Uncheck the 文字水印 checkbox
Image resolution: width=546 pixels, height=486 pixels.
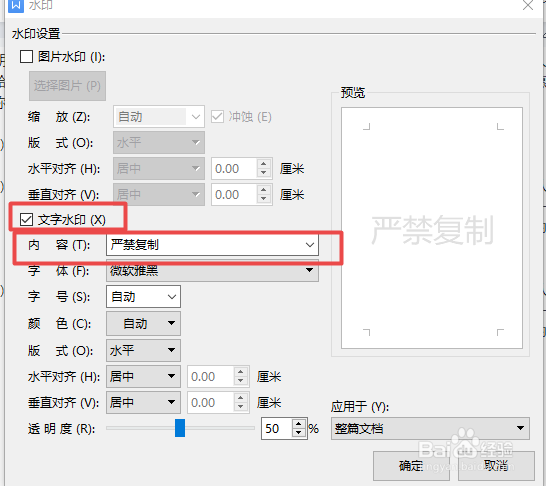tap(26, 220)
